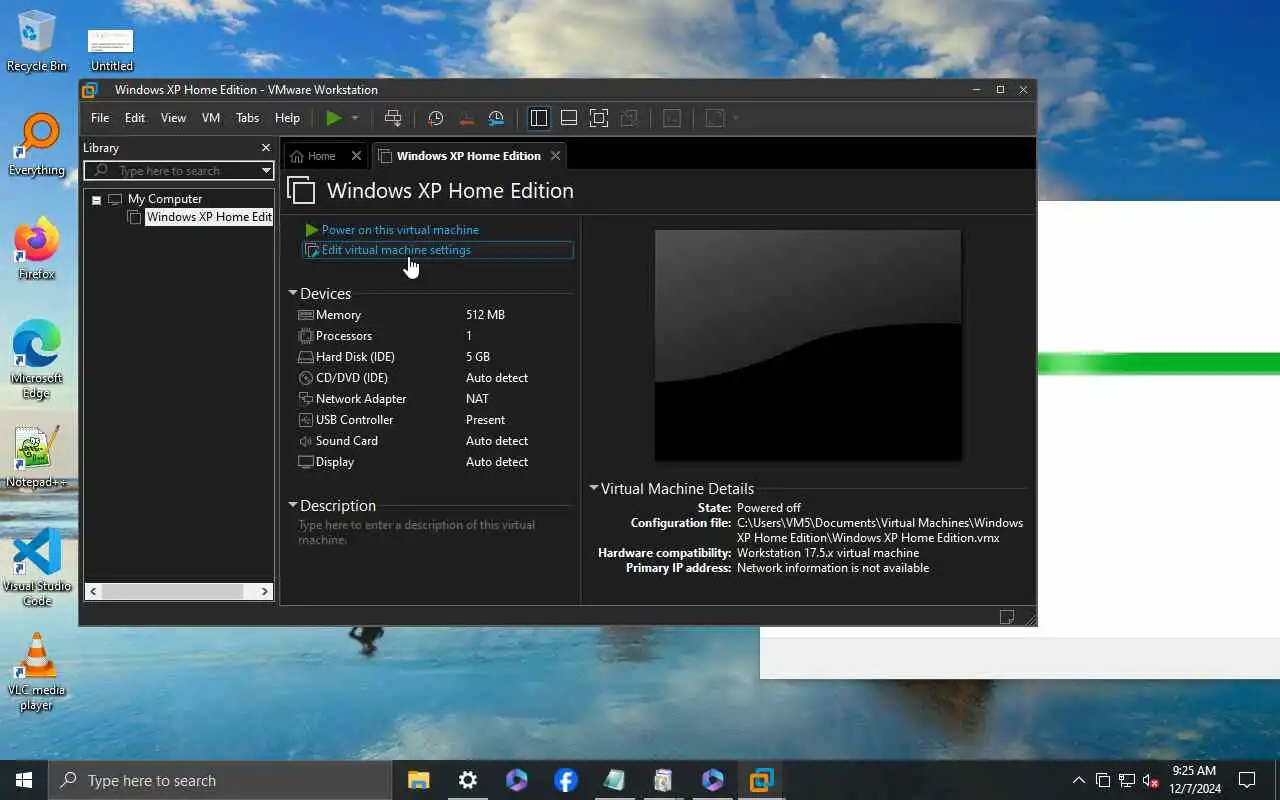Viewport: 1280px width, 800px height.
Task: Select Windows XP Home Edition in library tree
Action: tap(209, 217)
